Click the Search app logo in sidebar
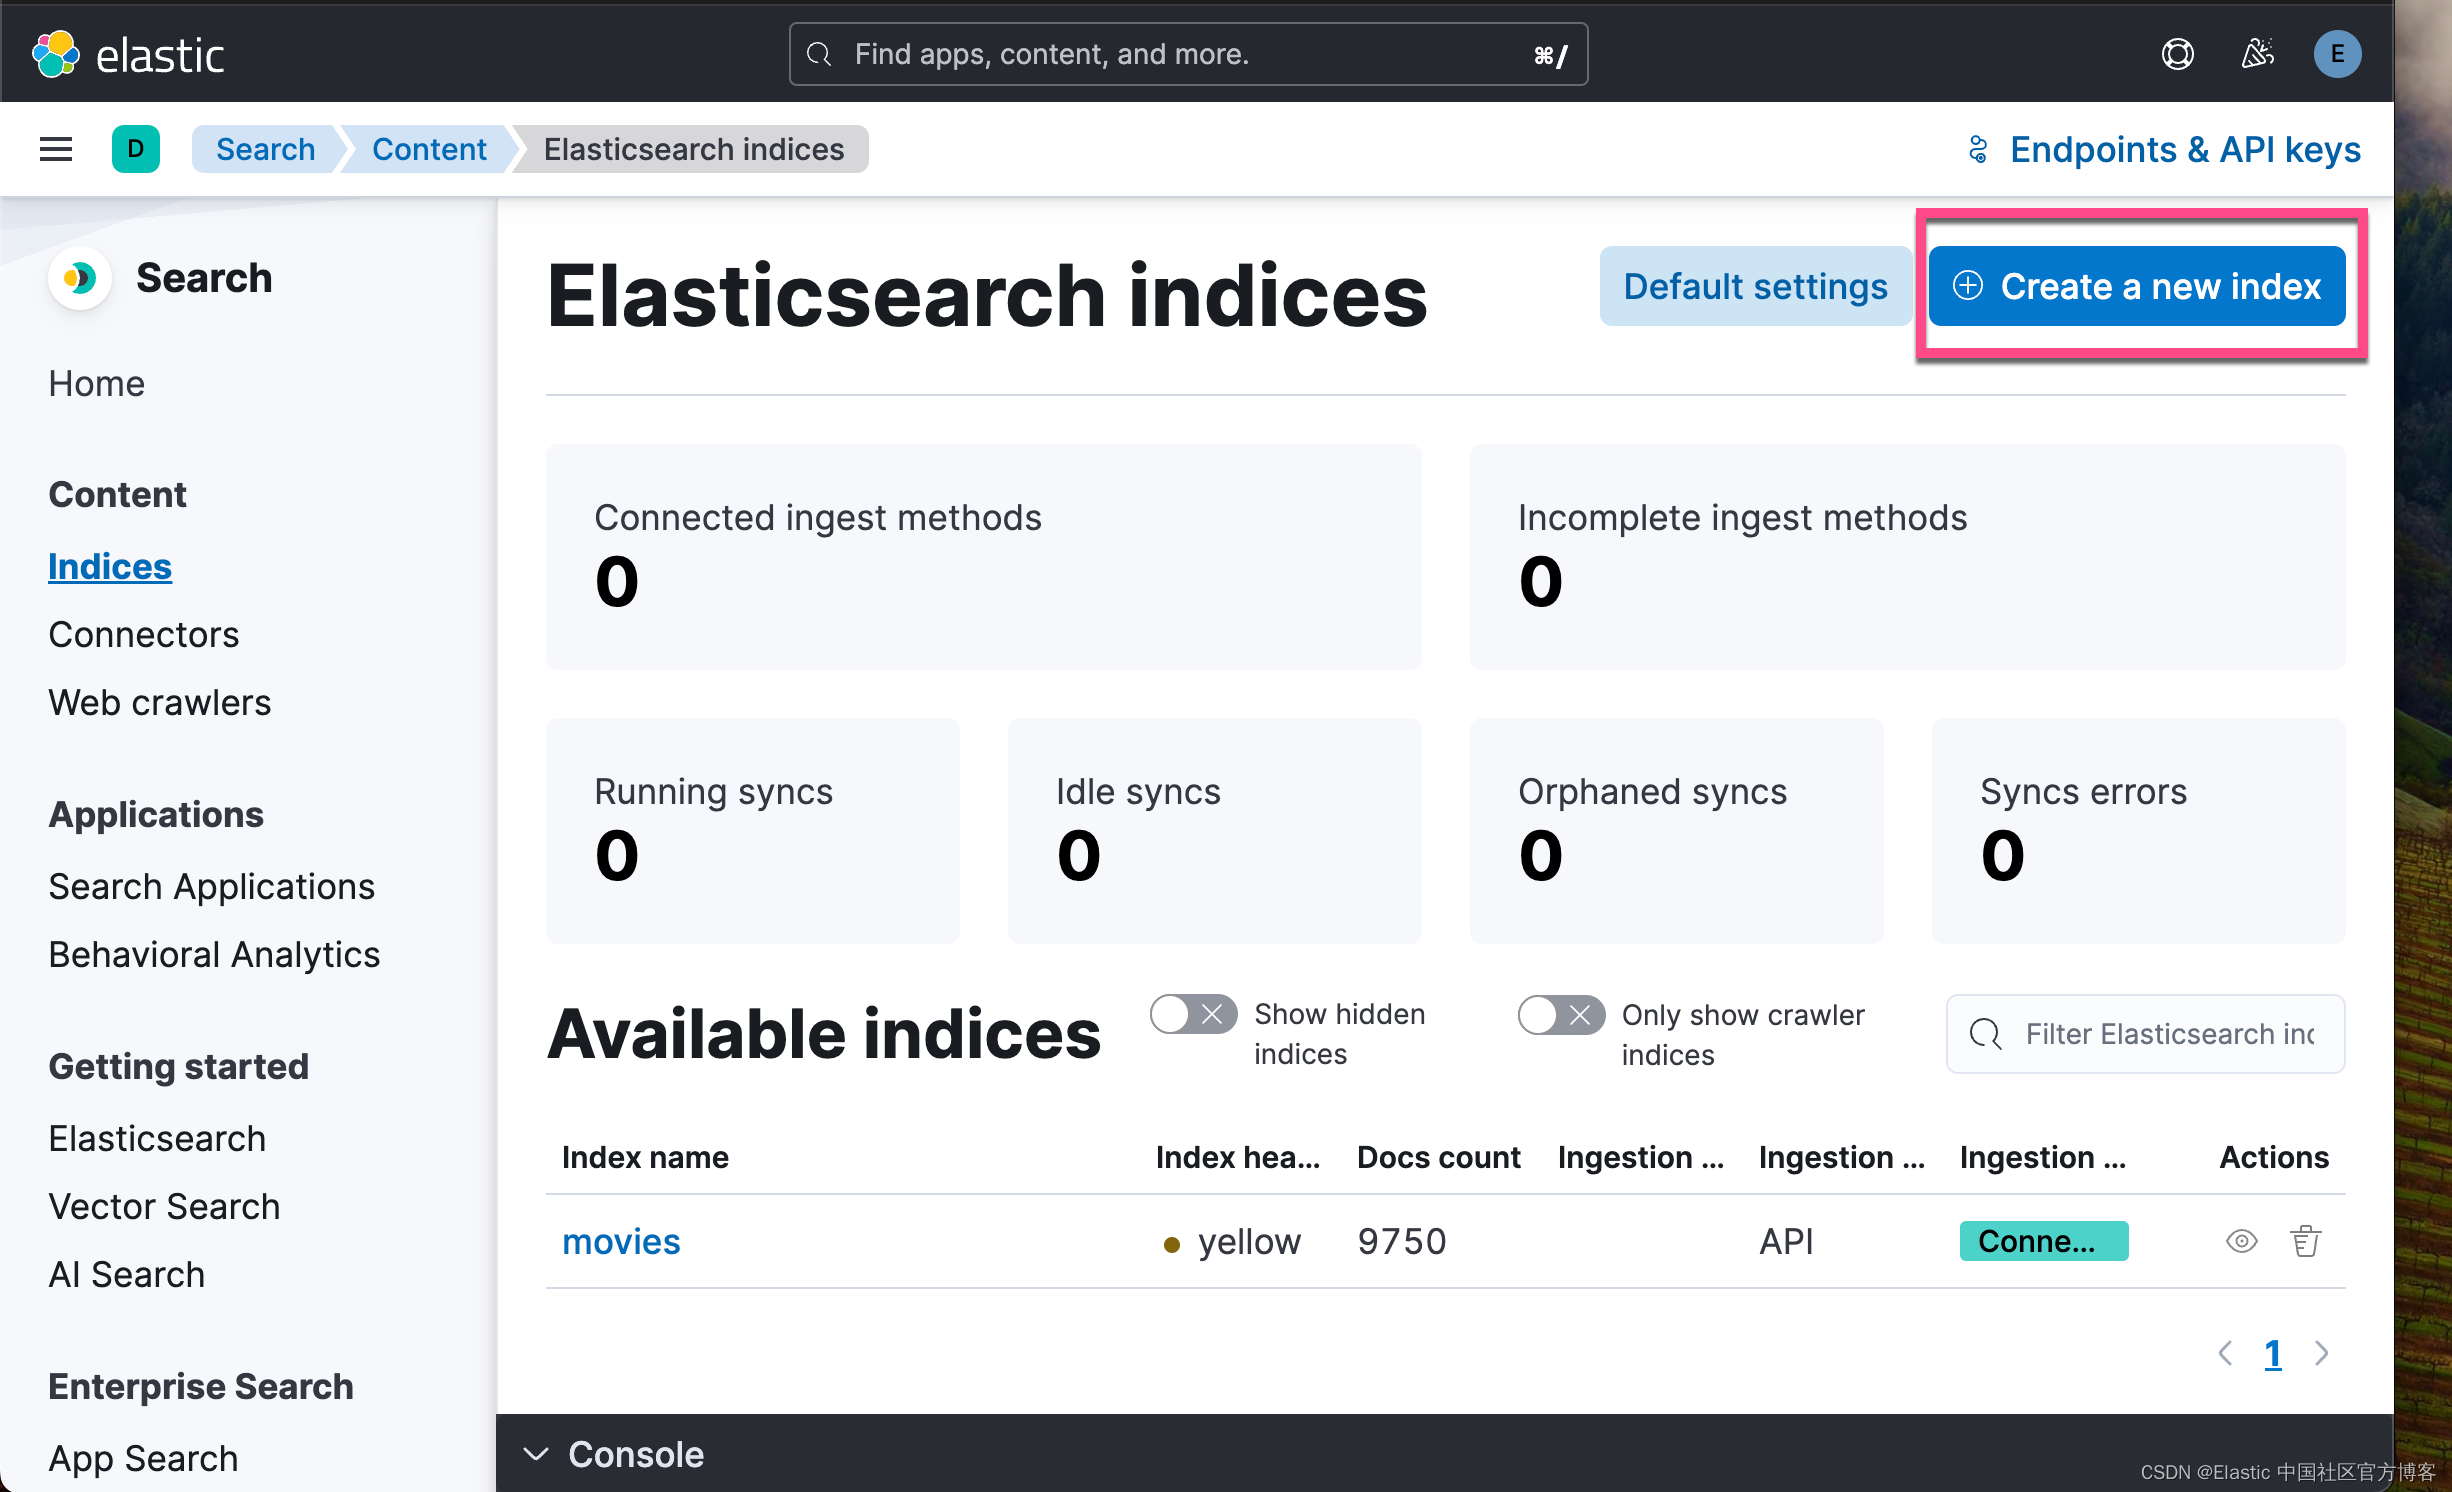The width and height of the screenshot is (2452, 1492). click(x=80, y=278)
